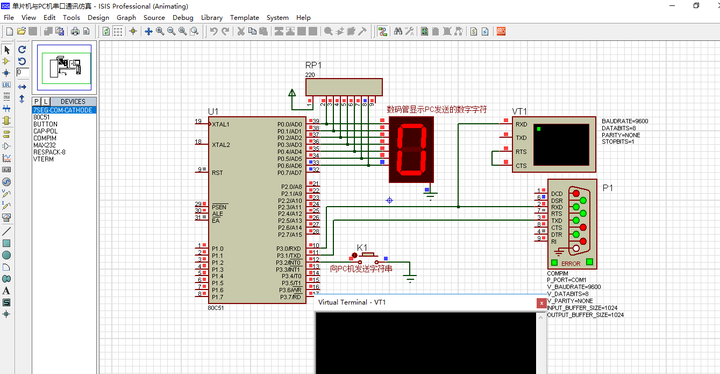Viewport: 720px width, 374px height.
Task: Click the L library button
Action: (45, 102)
